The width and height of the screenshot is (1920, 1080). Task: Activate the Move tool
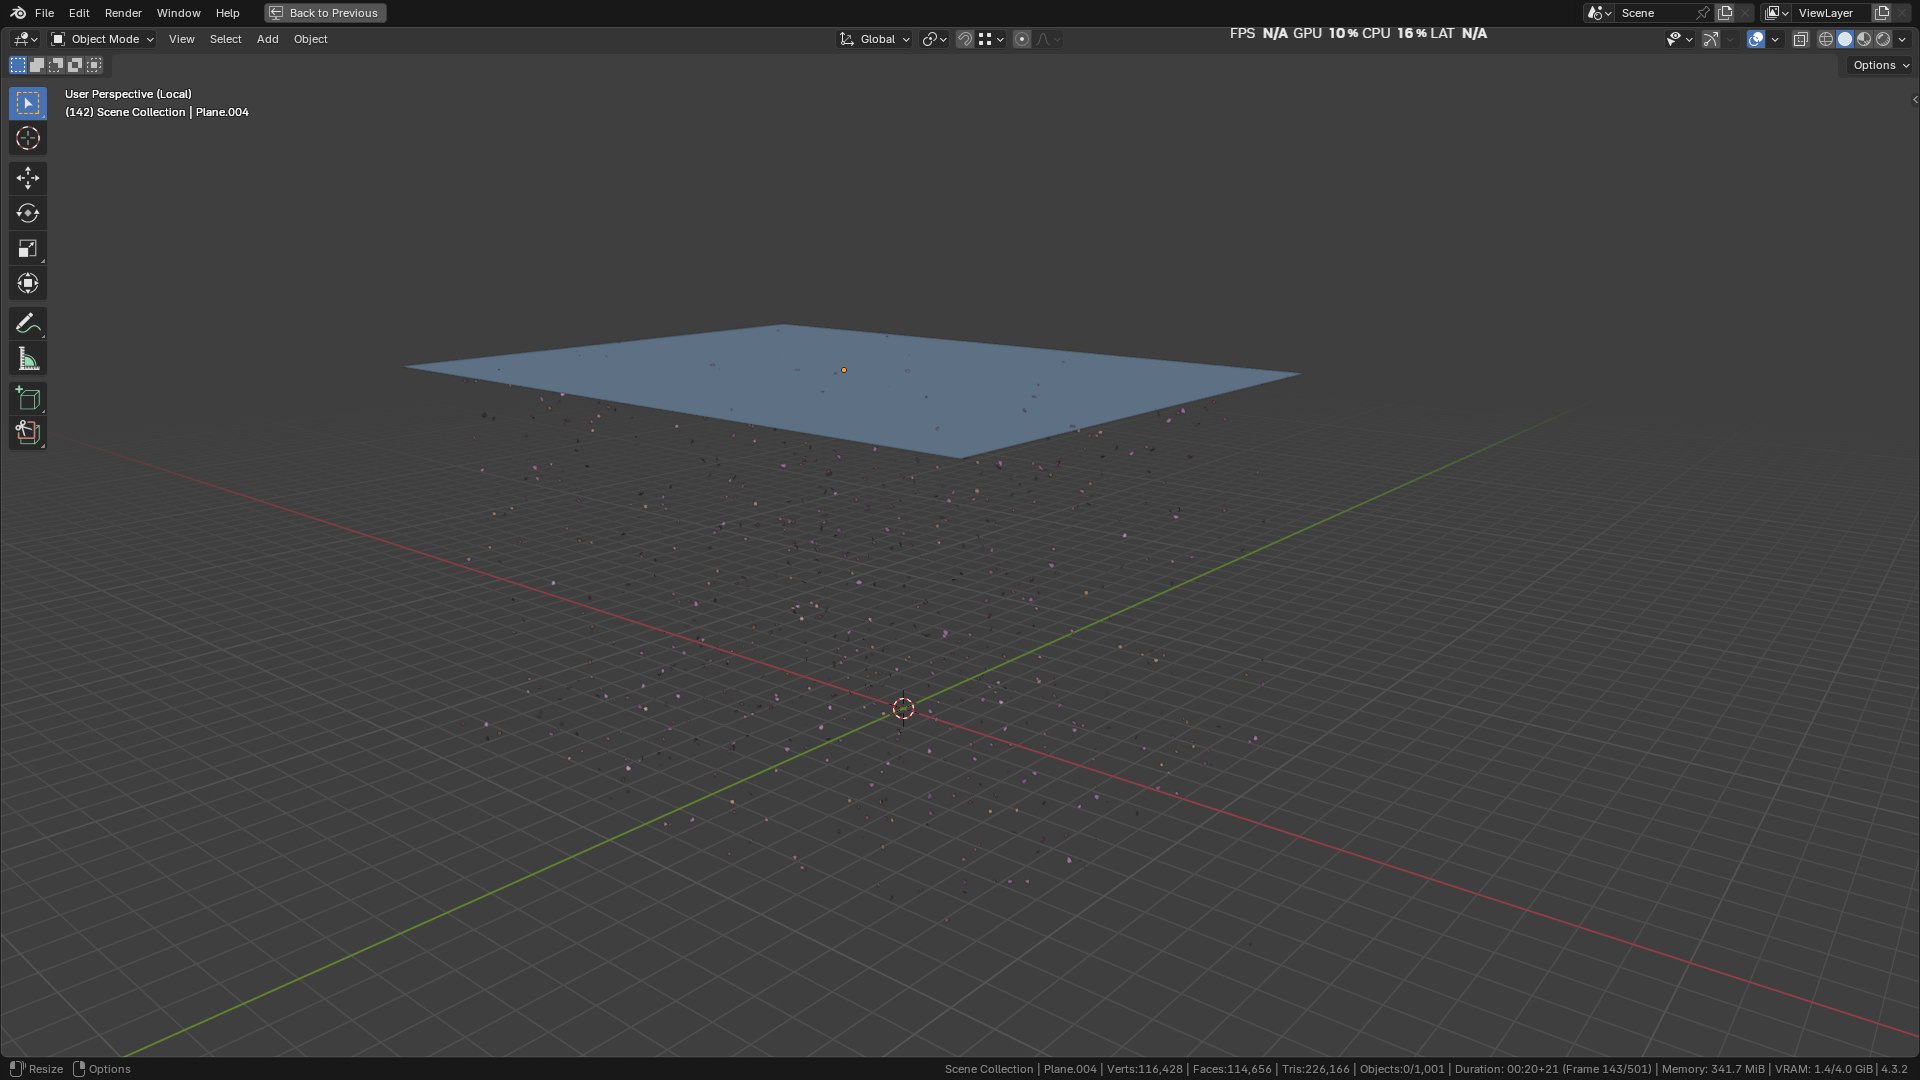(x=28, y=178)
